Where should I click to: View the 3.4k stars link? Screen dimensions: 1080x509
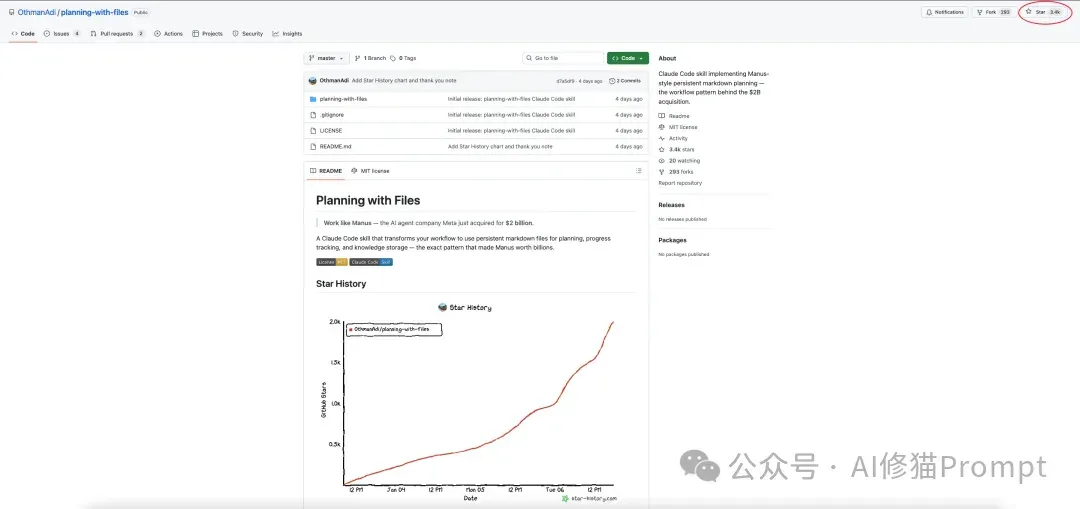pos(676,149)
